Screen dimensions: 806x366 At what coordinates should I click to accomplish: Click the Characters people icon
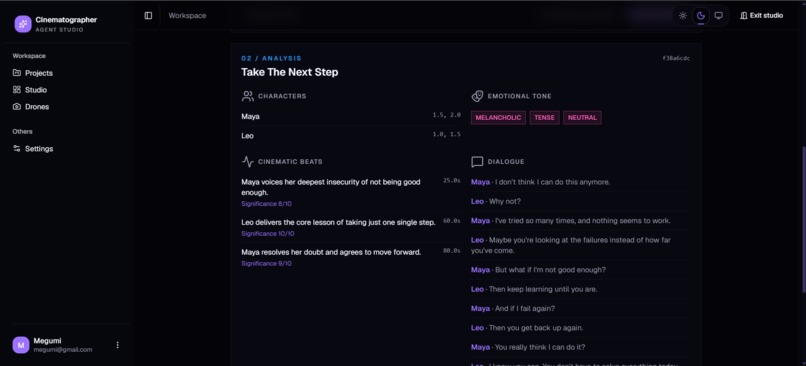tap(248, 96)
